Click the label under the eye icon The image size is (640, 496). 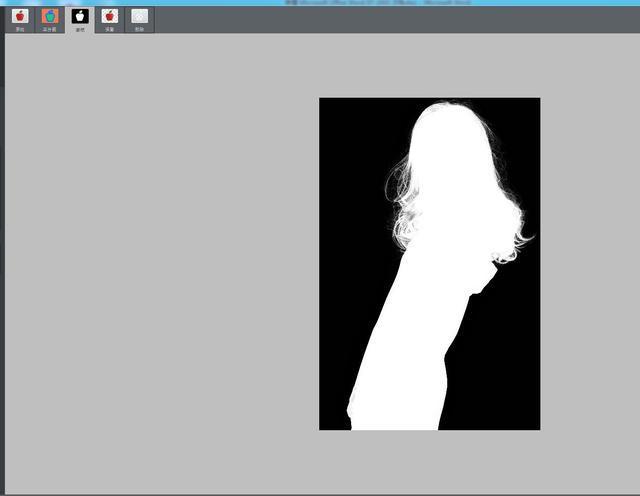139,29
